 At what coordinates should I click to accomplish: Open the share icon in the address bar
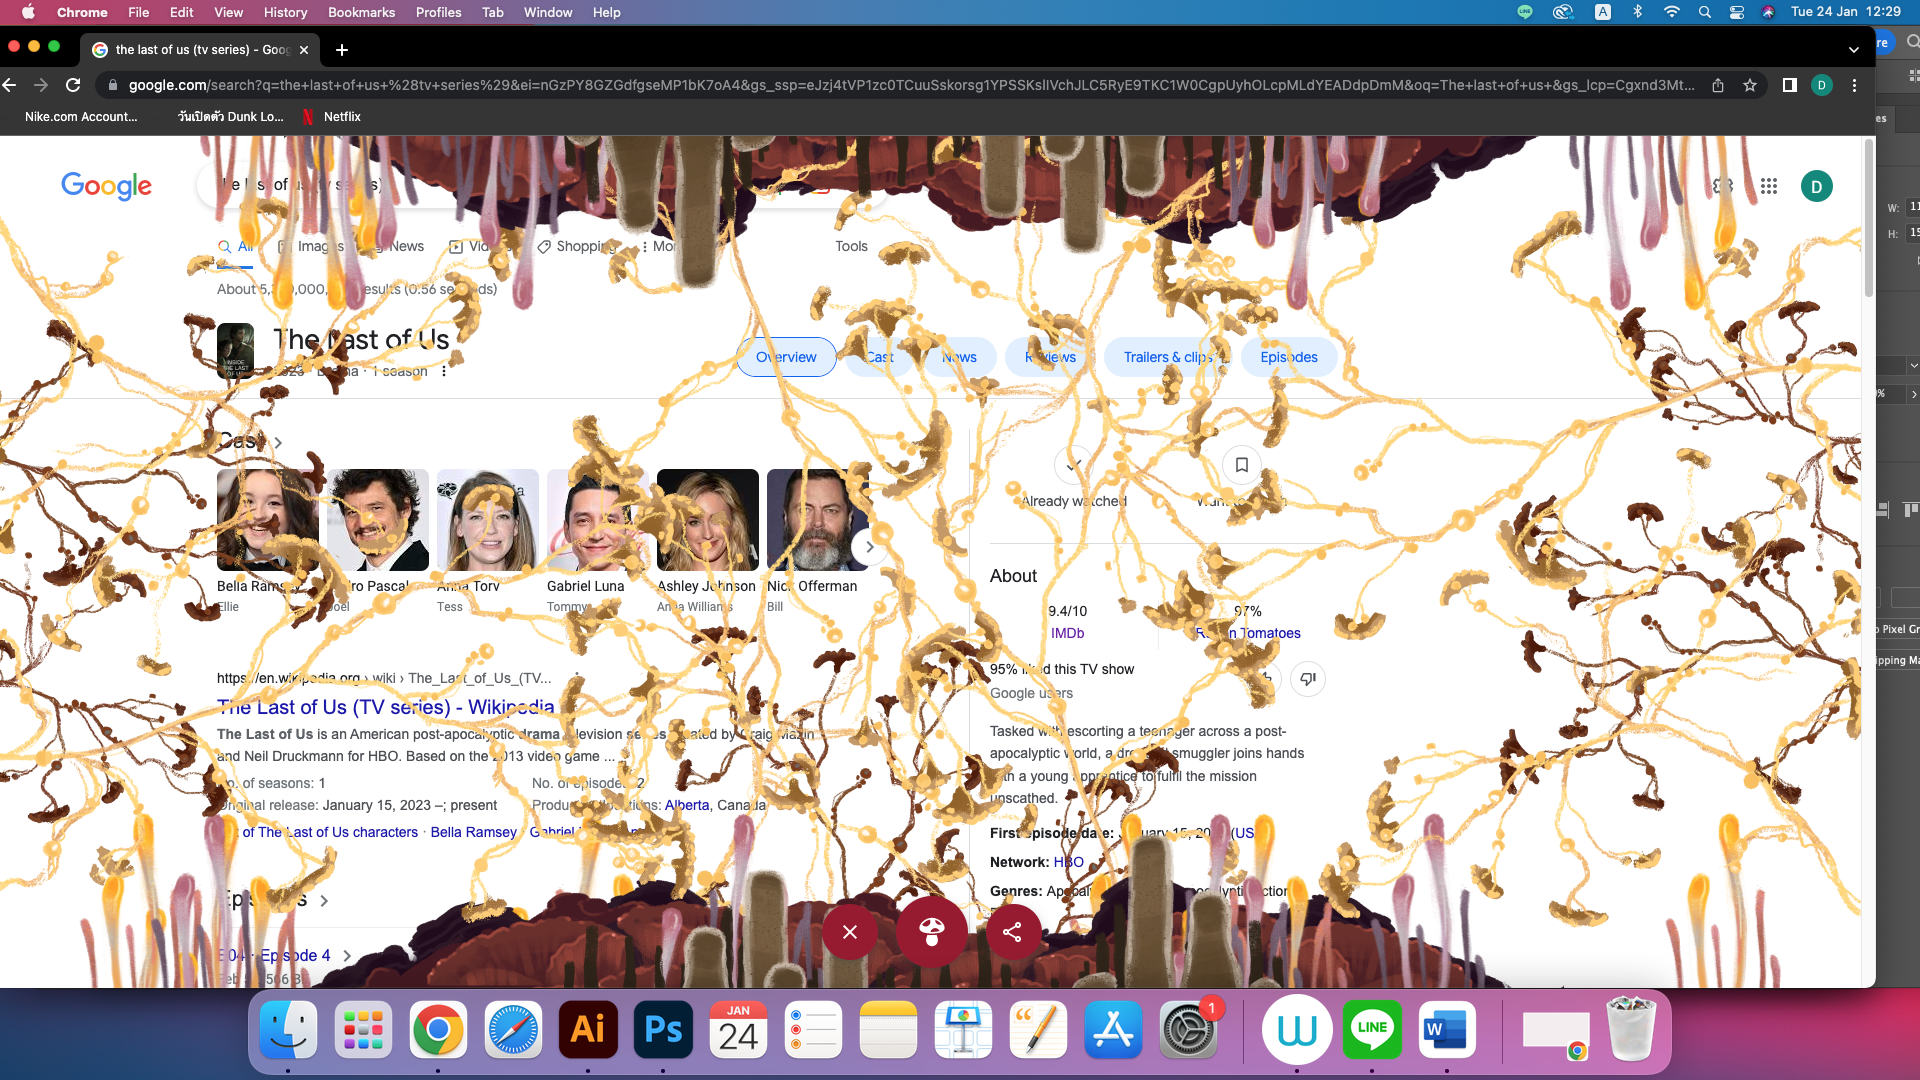click(x=1718, y=85)
